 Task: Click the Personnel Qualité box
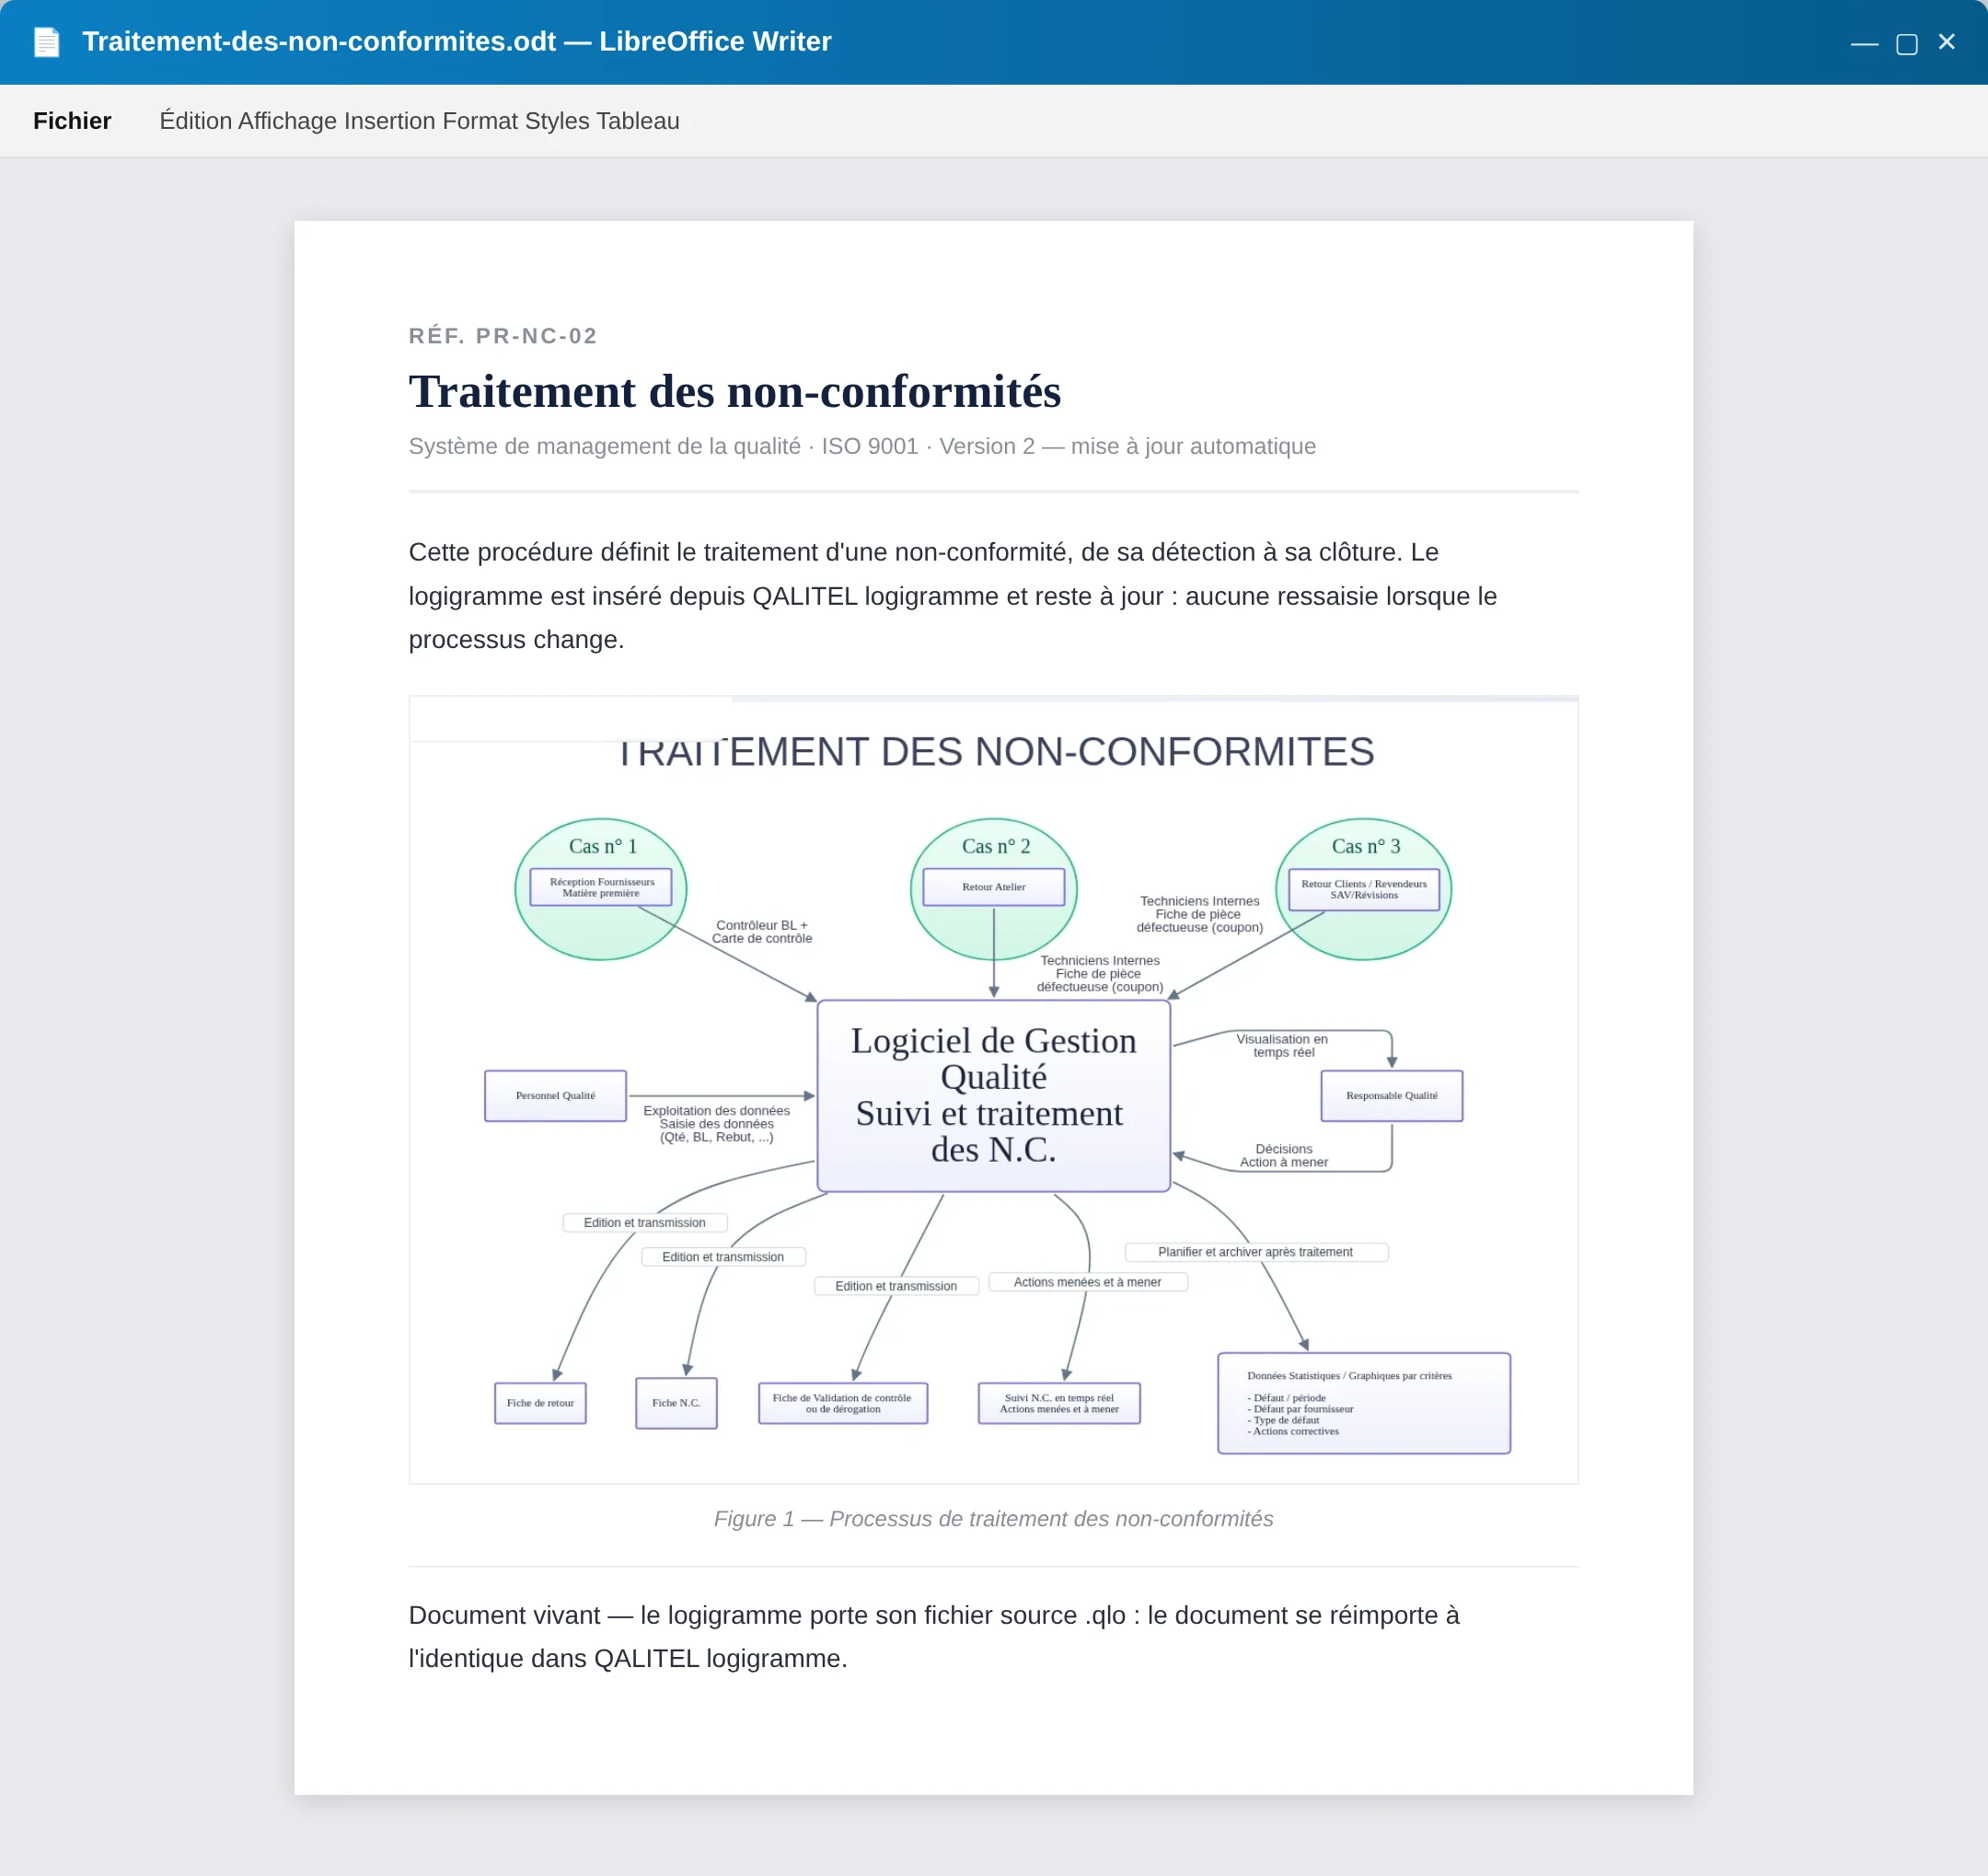(x=555, y=1095)
